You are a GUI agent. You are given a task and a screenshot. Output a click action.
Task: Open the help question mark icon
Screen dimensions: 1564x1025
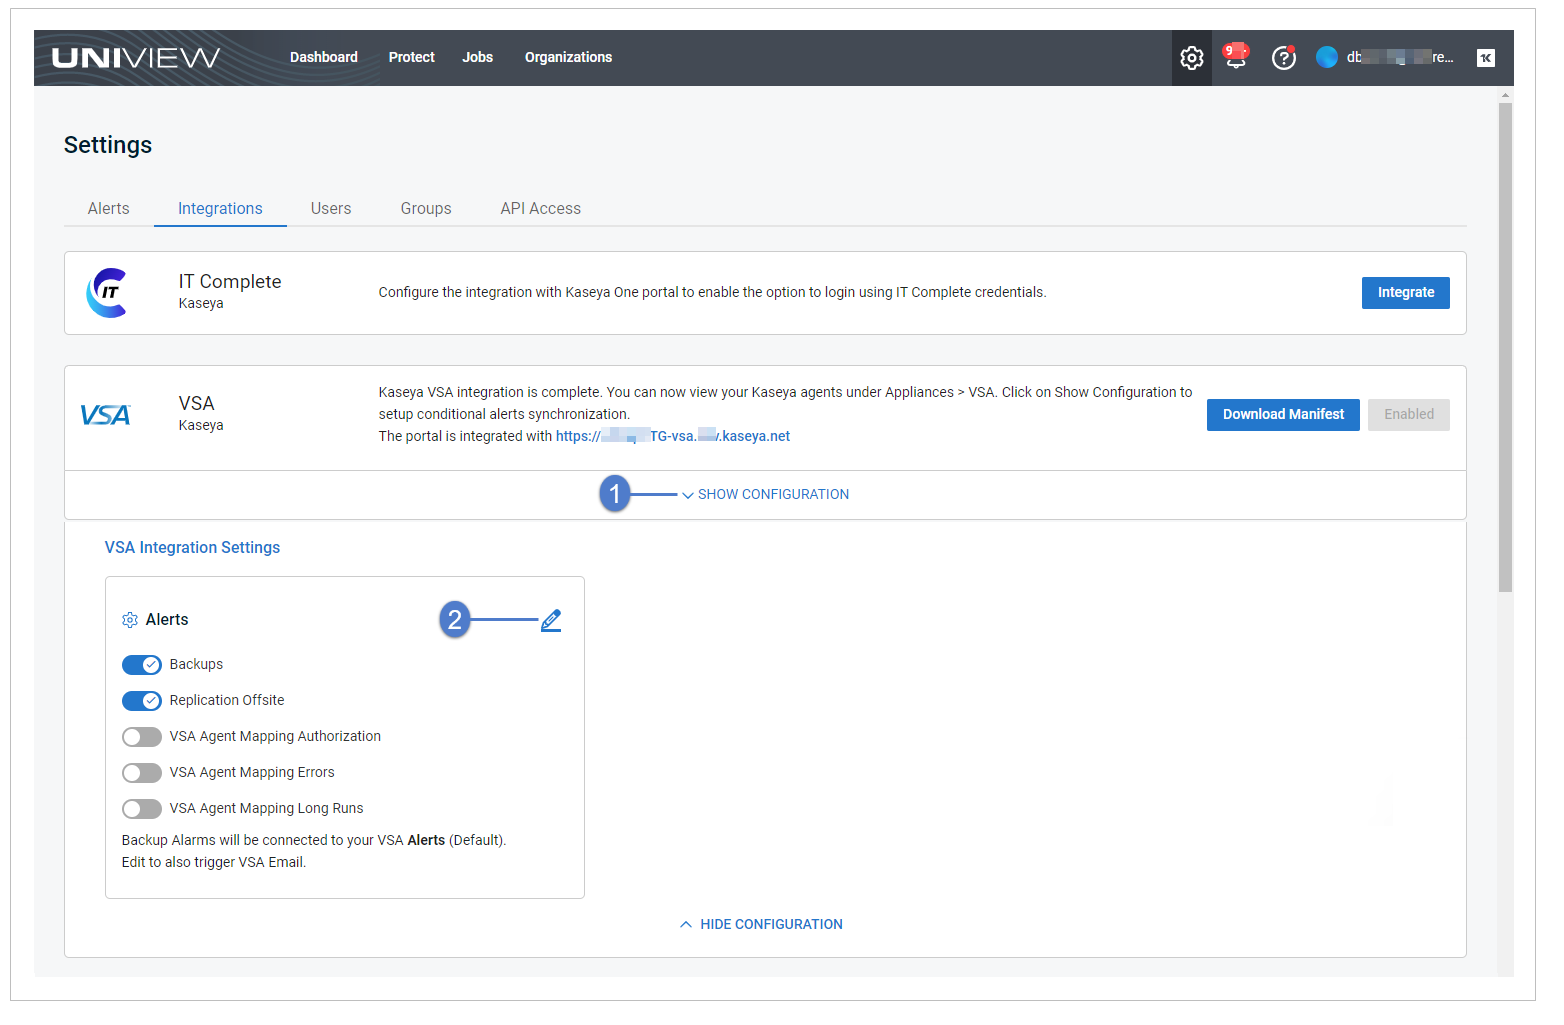tap(1284, 58)
